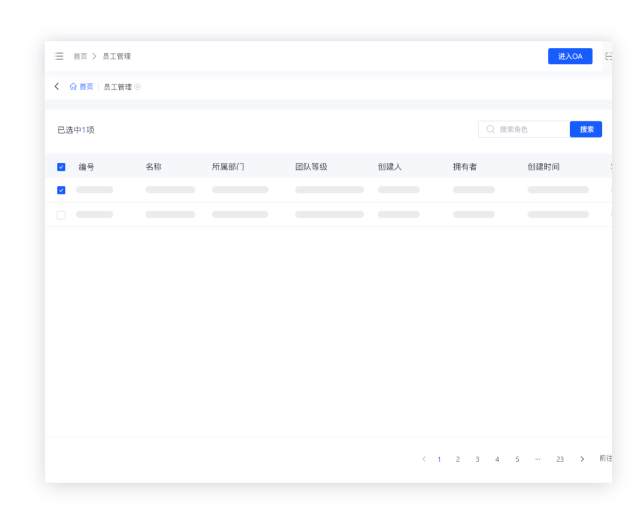Uncheck the first row checkbox
Viewport: 642px width, 516px height.
[61, 190]
